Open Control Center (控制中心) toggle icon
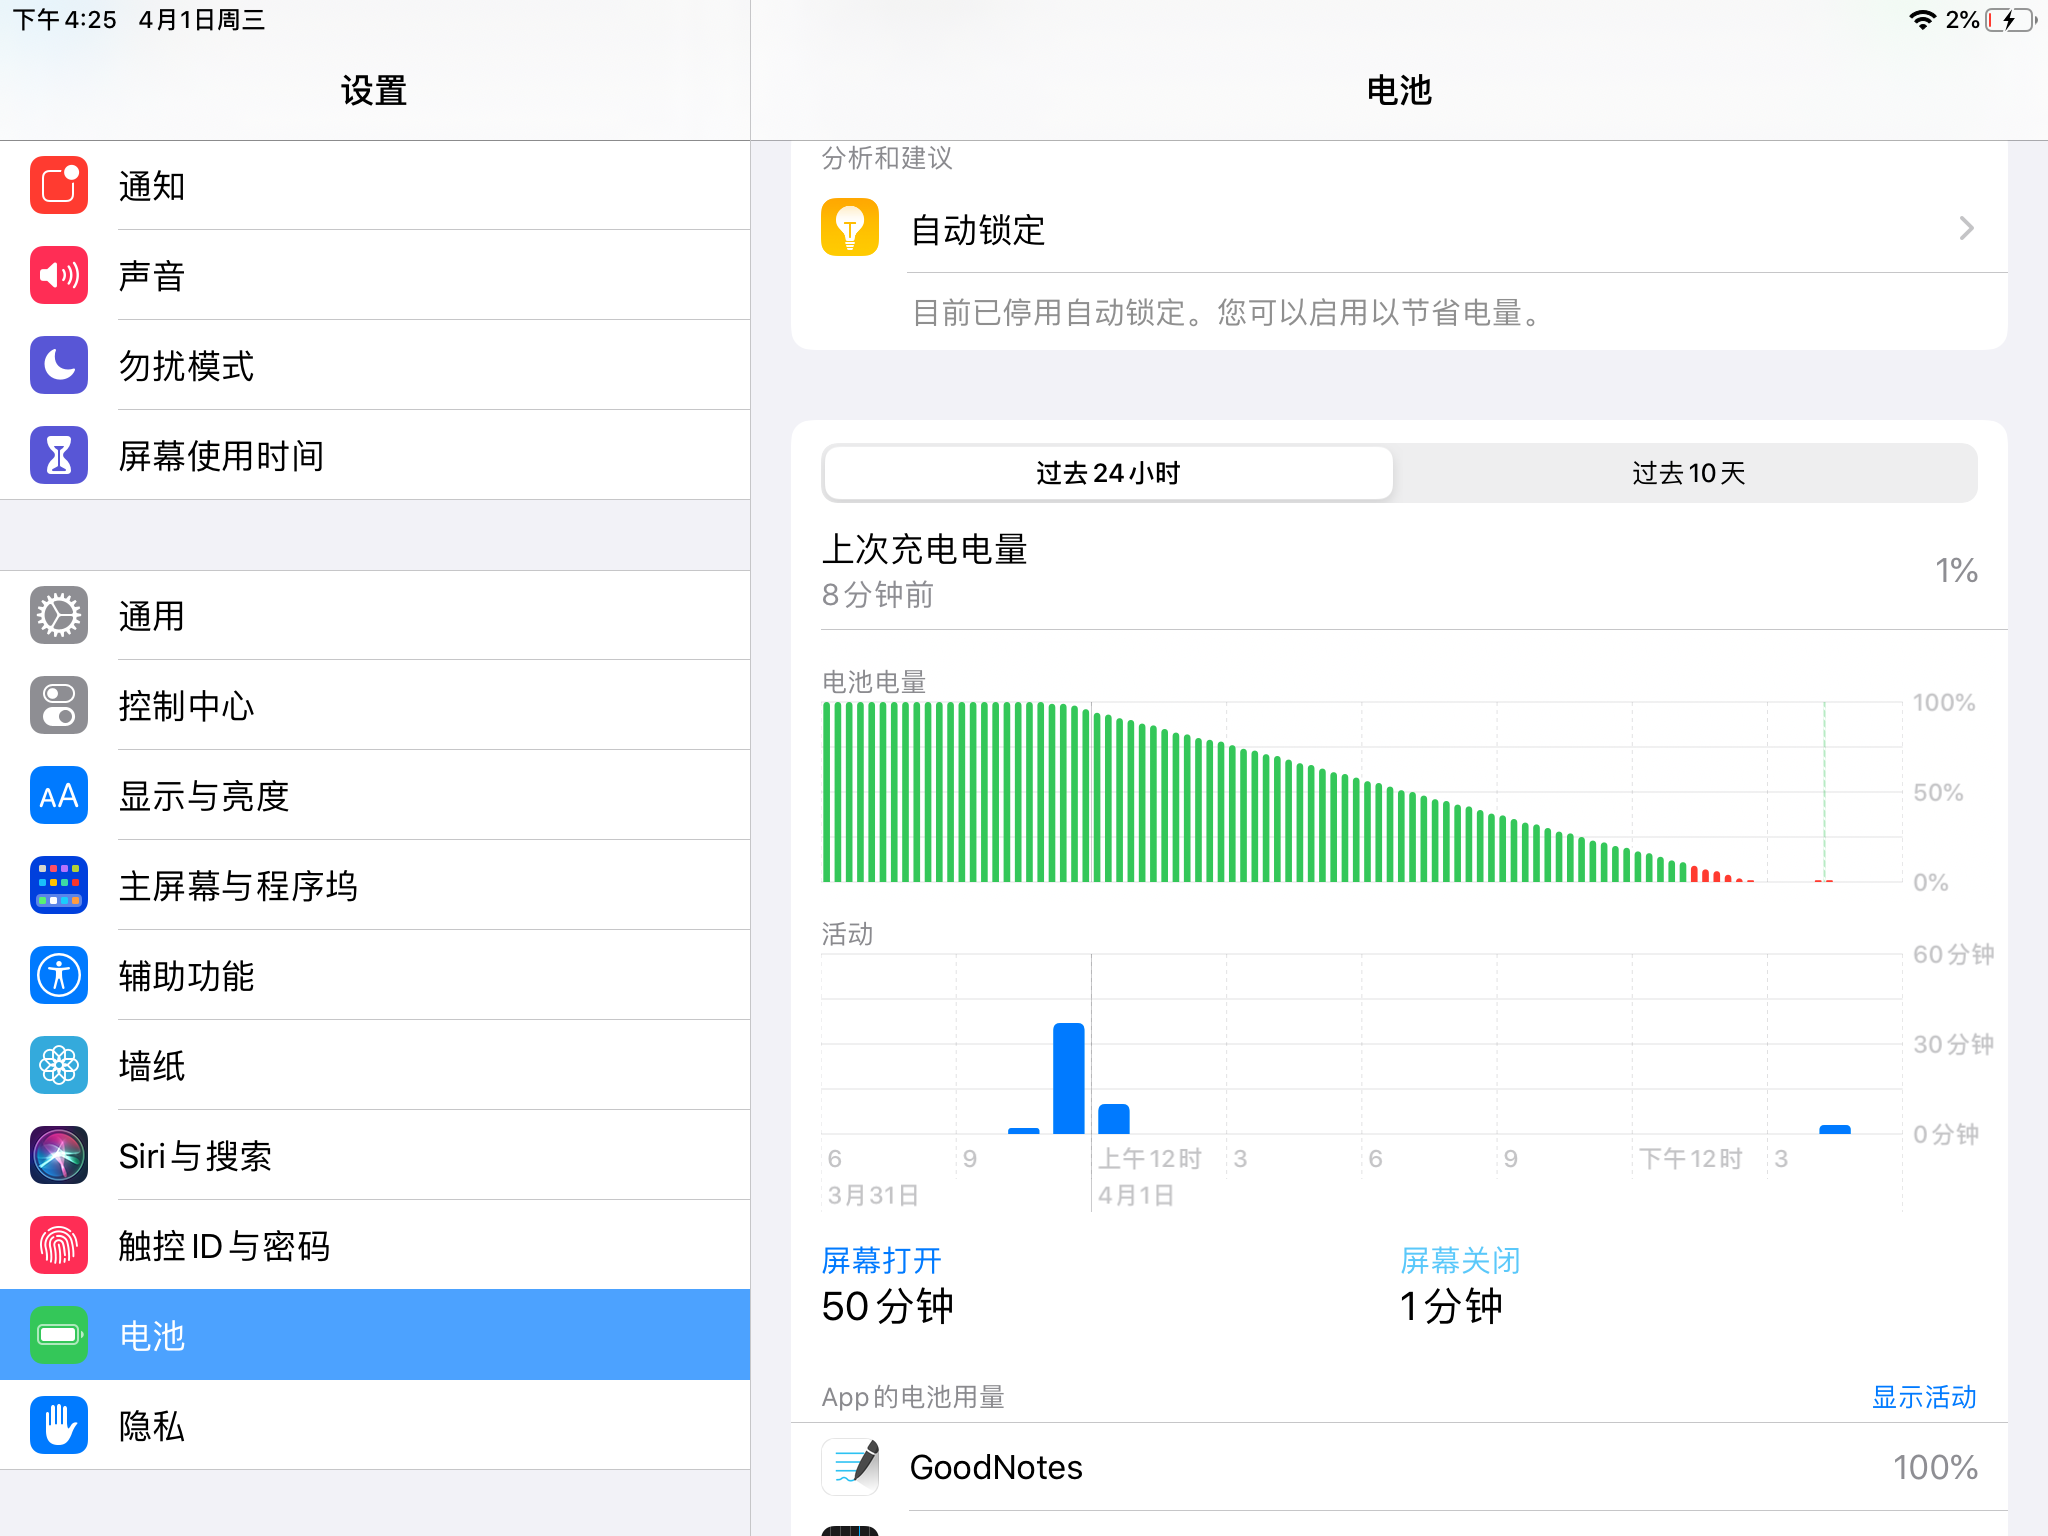The height and width of the screenshot is (1536, 2048). 59,705
